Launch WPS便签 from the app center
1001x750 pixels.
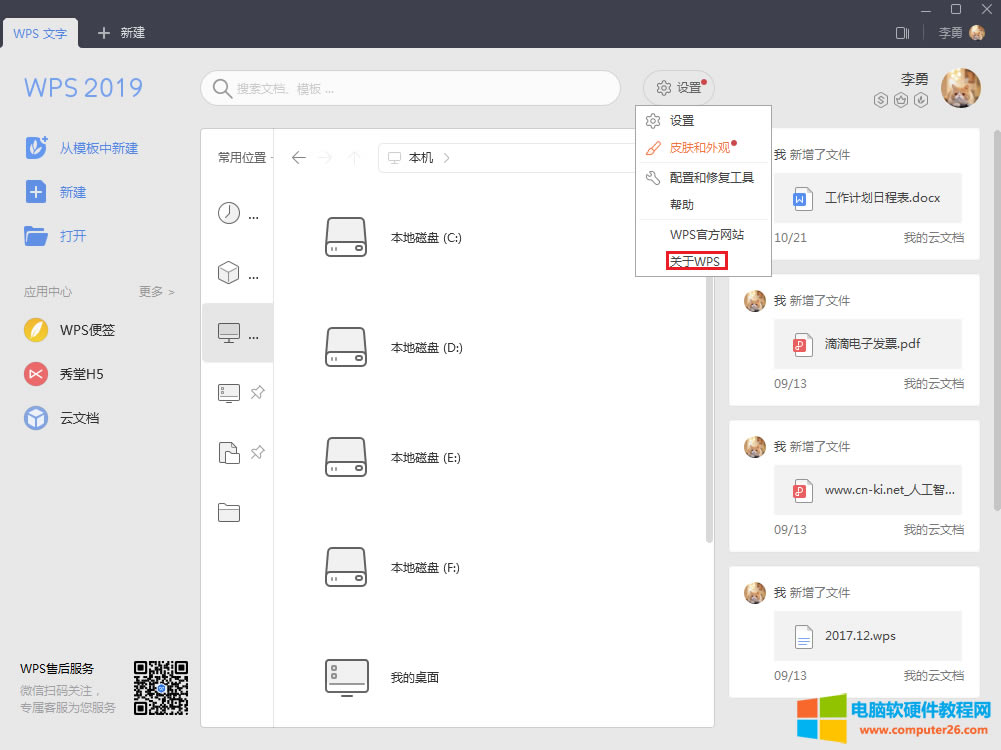pyautogui.click(x=36, y=330)
